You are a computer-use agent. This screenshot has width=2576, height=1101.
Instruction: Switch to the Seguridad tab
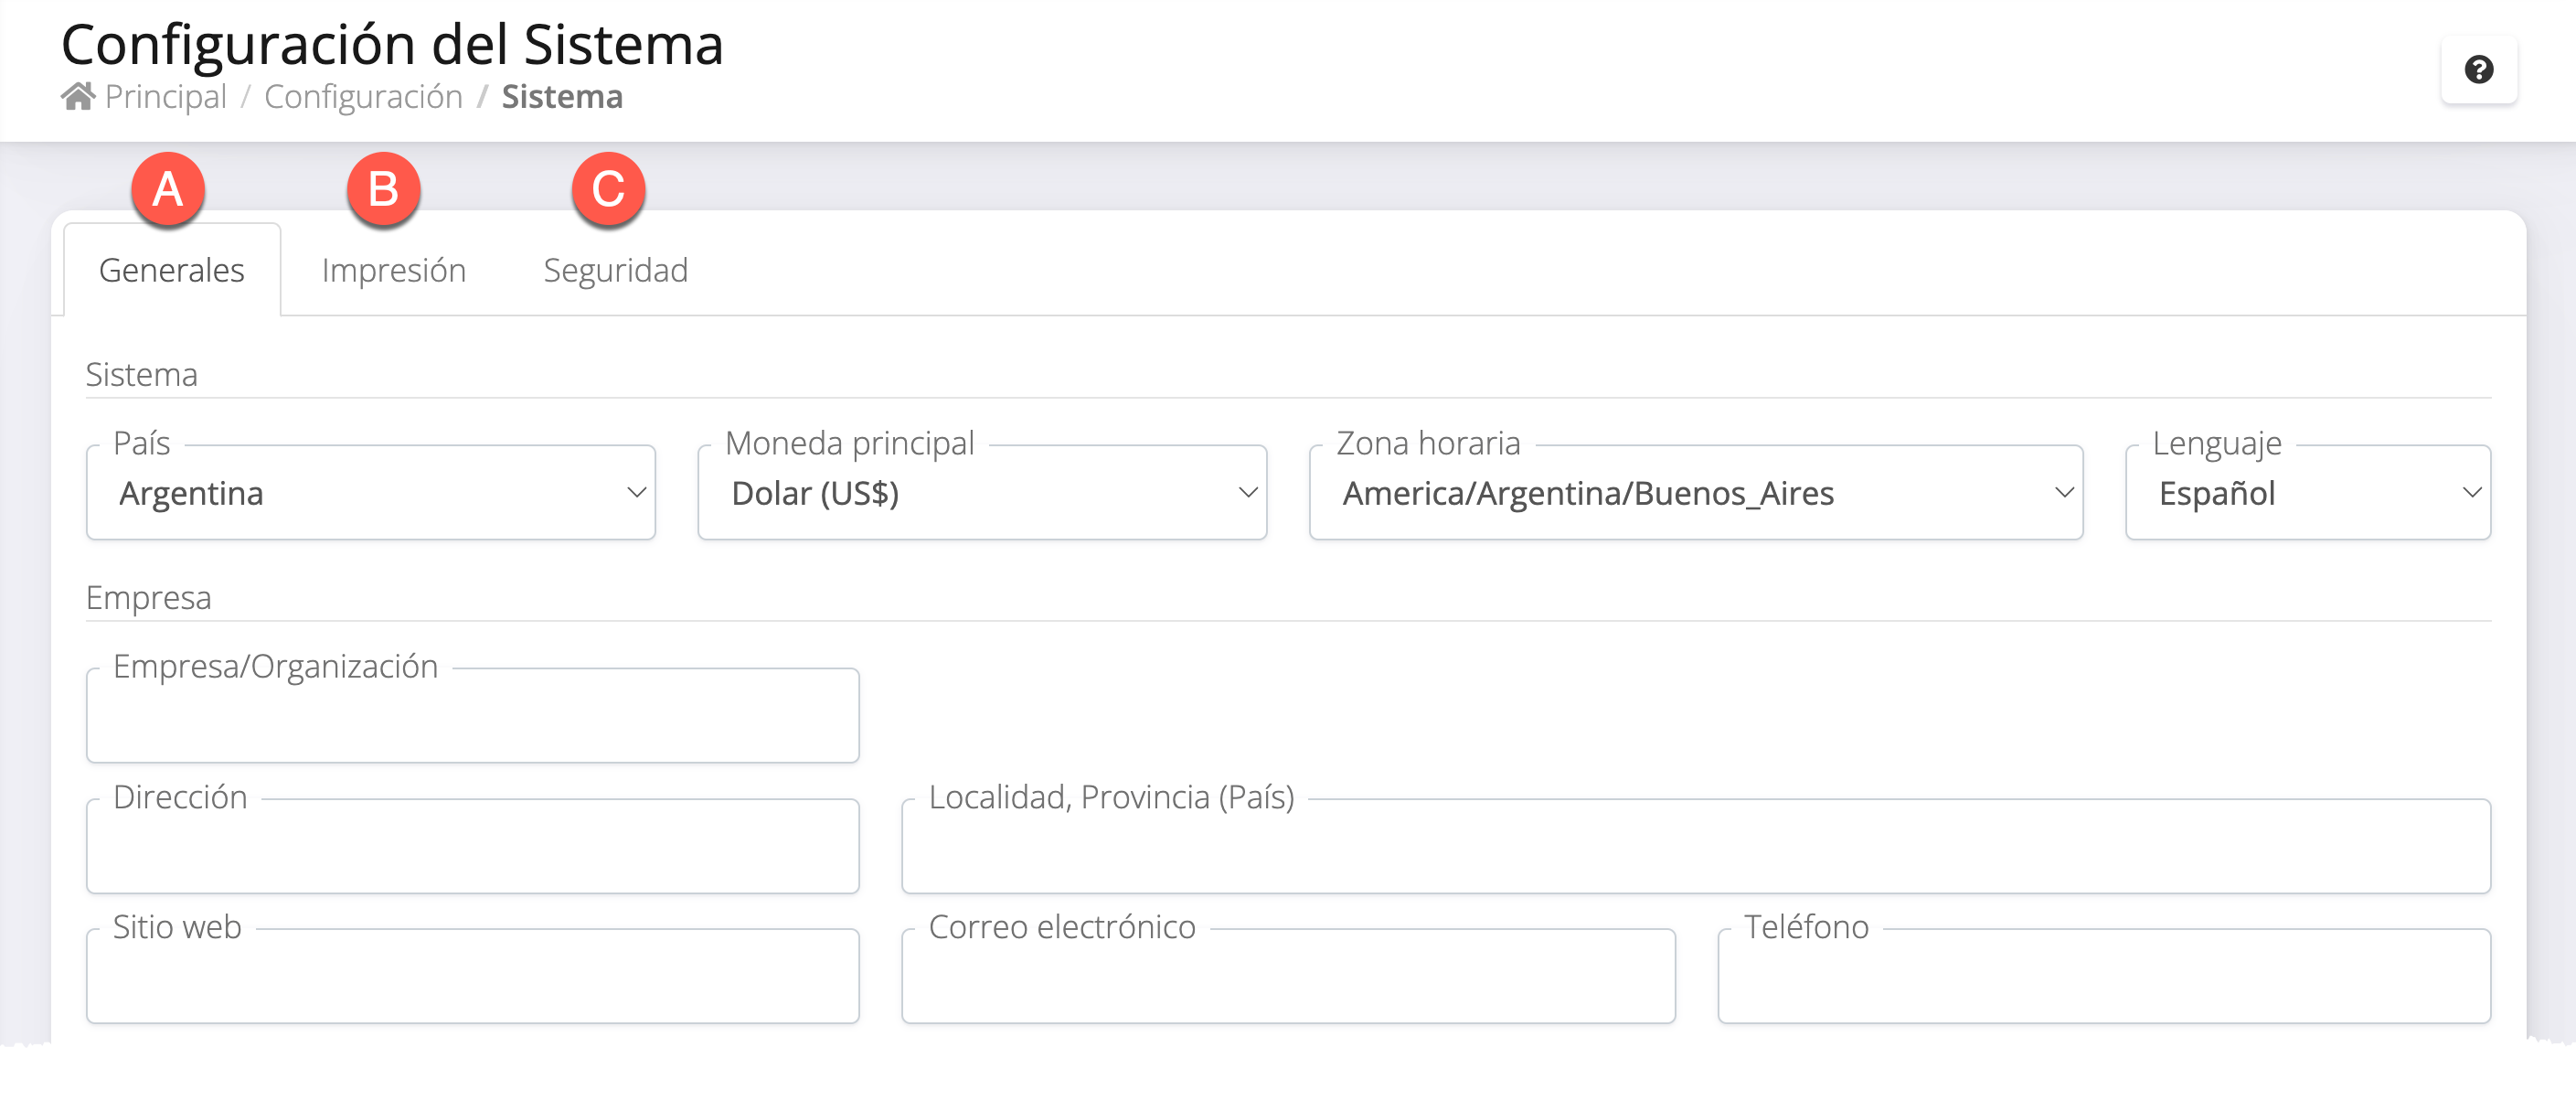click(x=615, y=270)
